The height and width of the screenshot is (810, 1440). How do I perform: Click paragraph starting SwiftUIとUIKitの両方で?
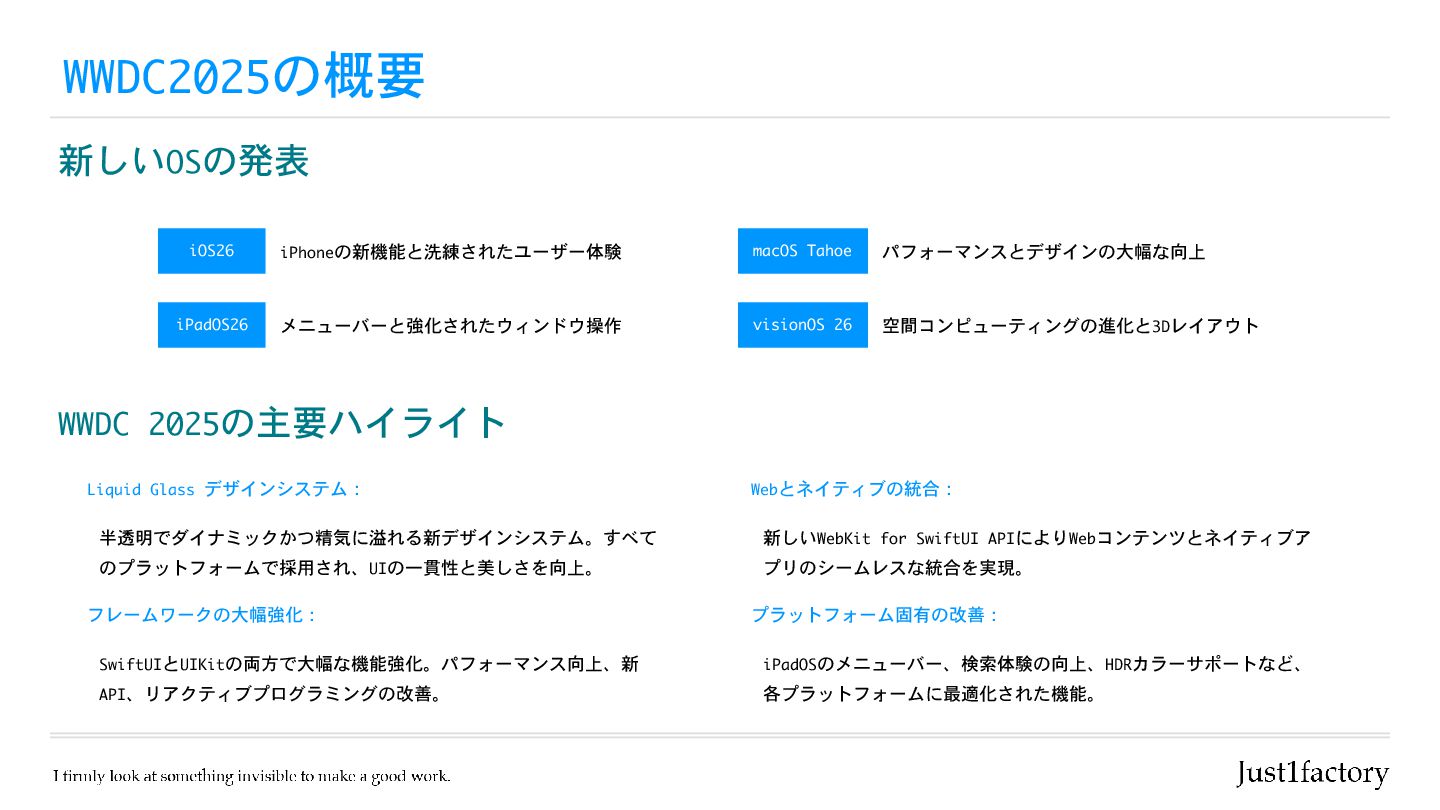coord(369,679)
